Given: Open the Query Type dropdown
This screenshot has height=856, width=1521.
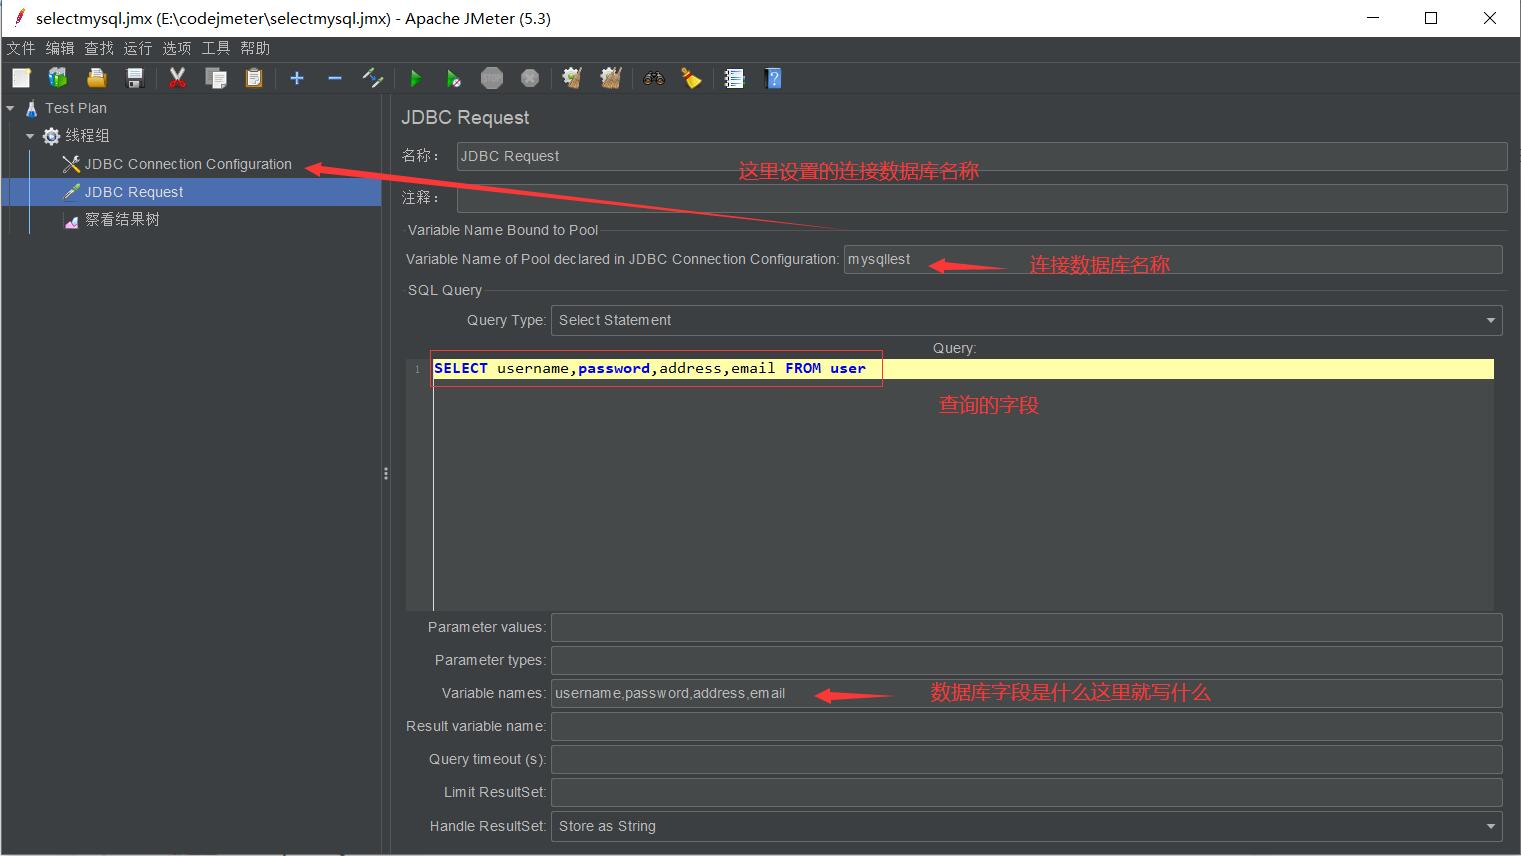Looking at the screenshot, I should click(x=1027, y=320).
